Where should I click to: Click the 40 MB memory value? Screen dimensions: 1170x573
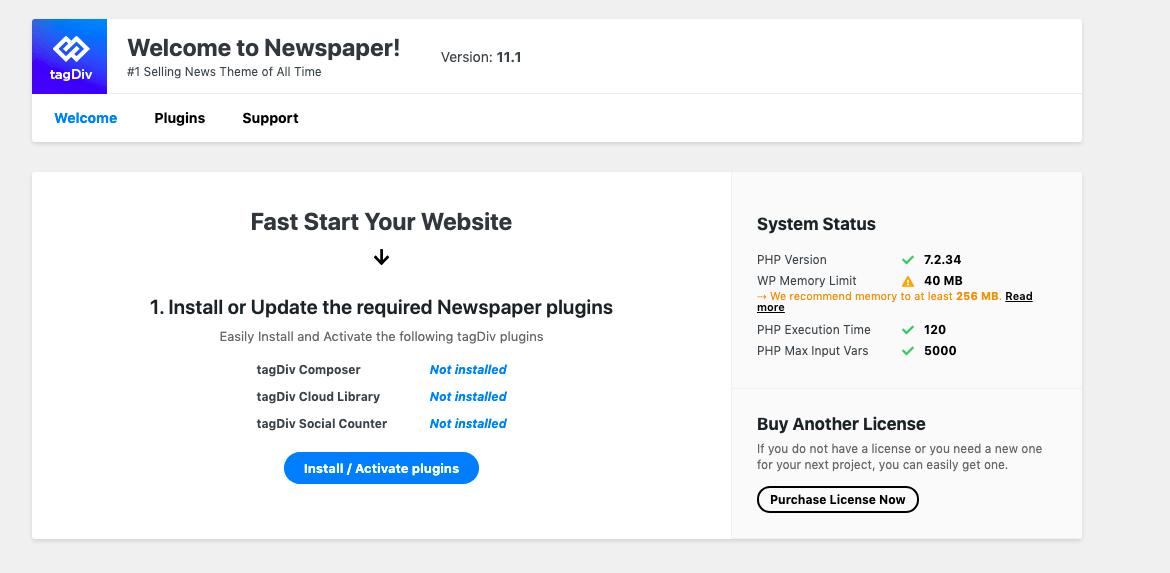(x=943, y=281)
